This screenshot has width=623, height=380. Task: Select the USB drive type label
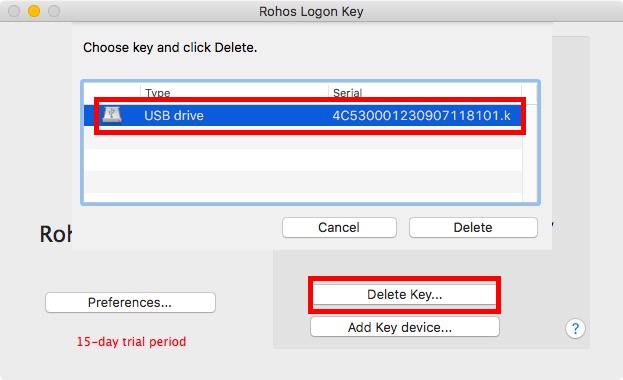click(174, 115)
